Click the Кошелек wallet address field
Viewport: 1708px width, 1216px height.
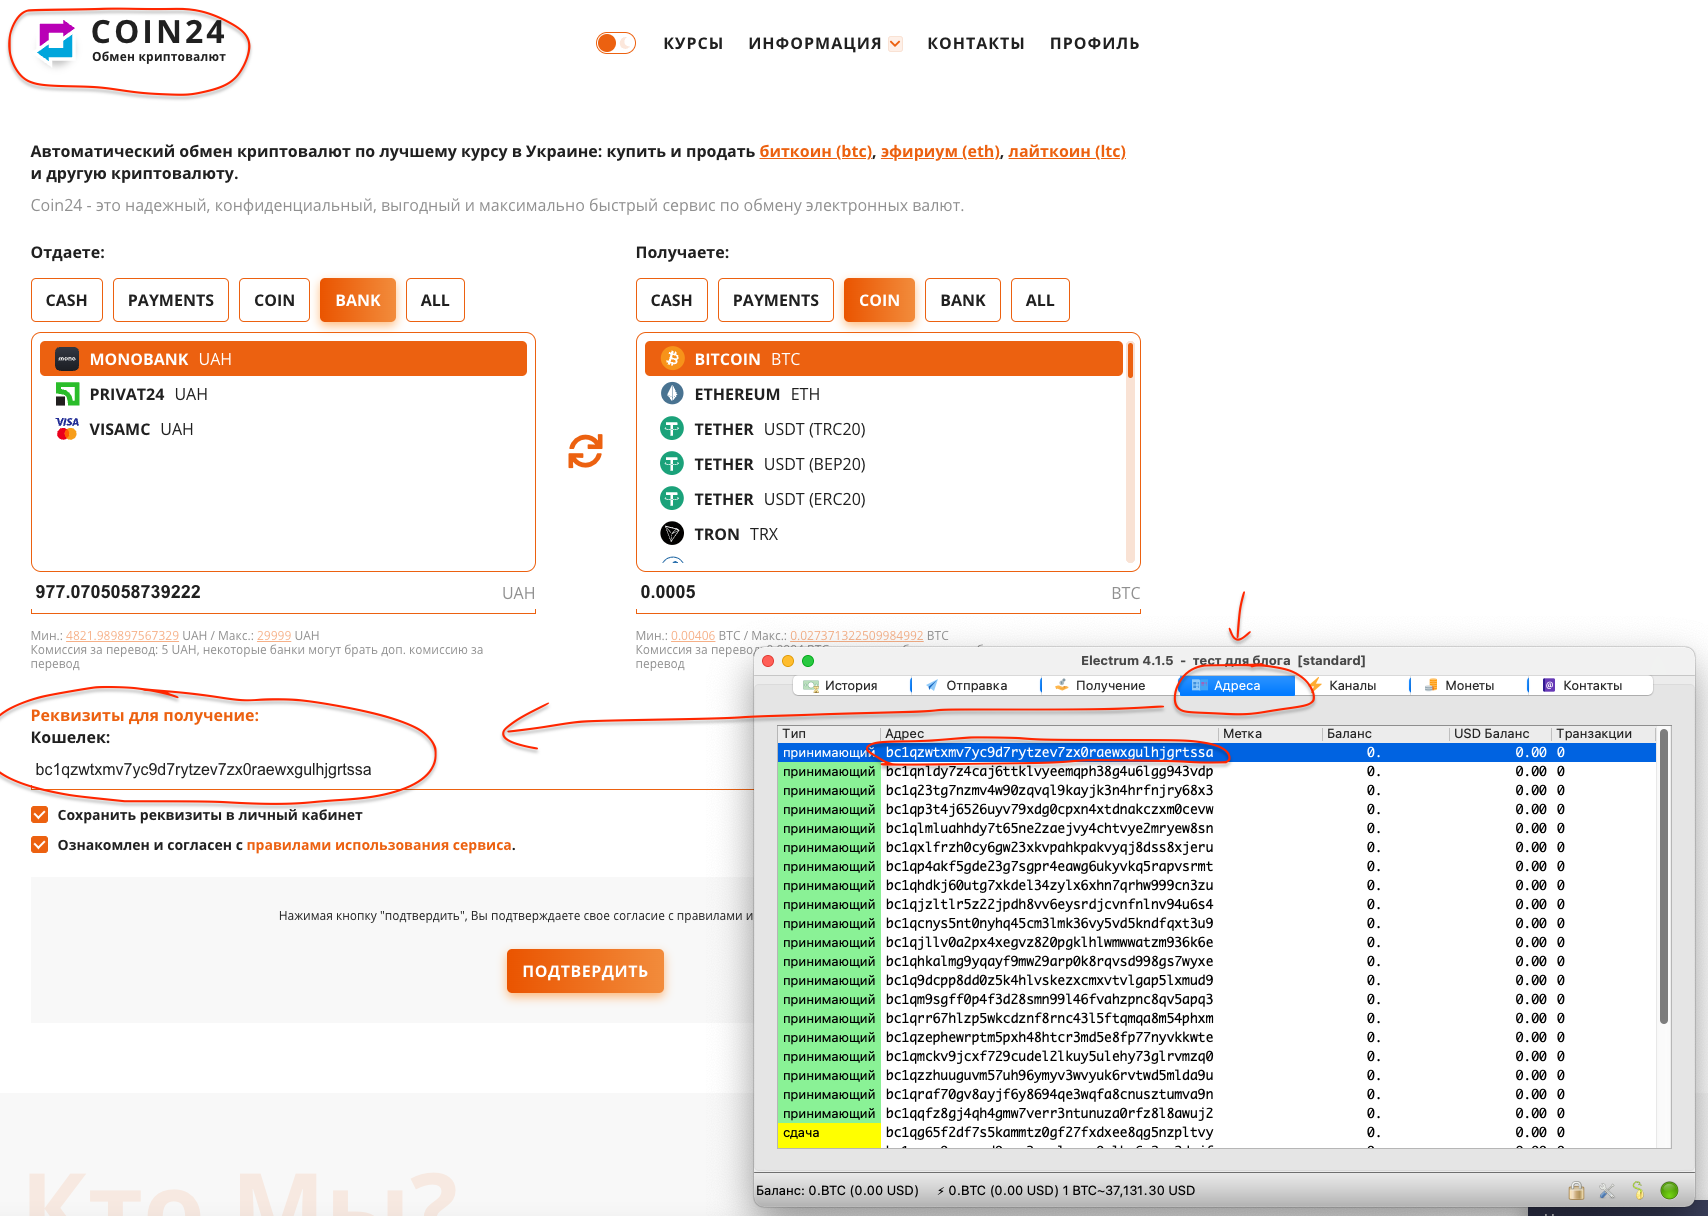click(x=390, y=770)
